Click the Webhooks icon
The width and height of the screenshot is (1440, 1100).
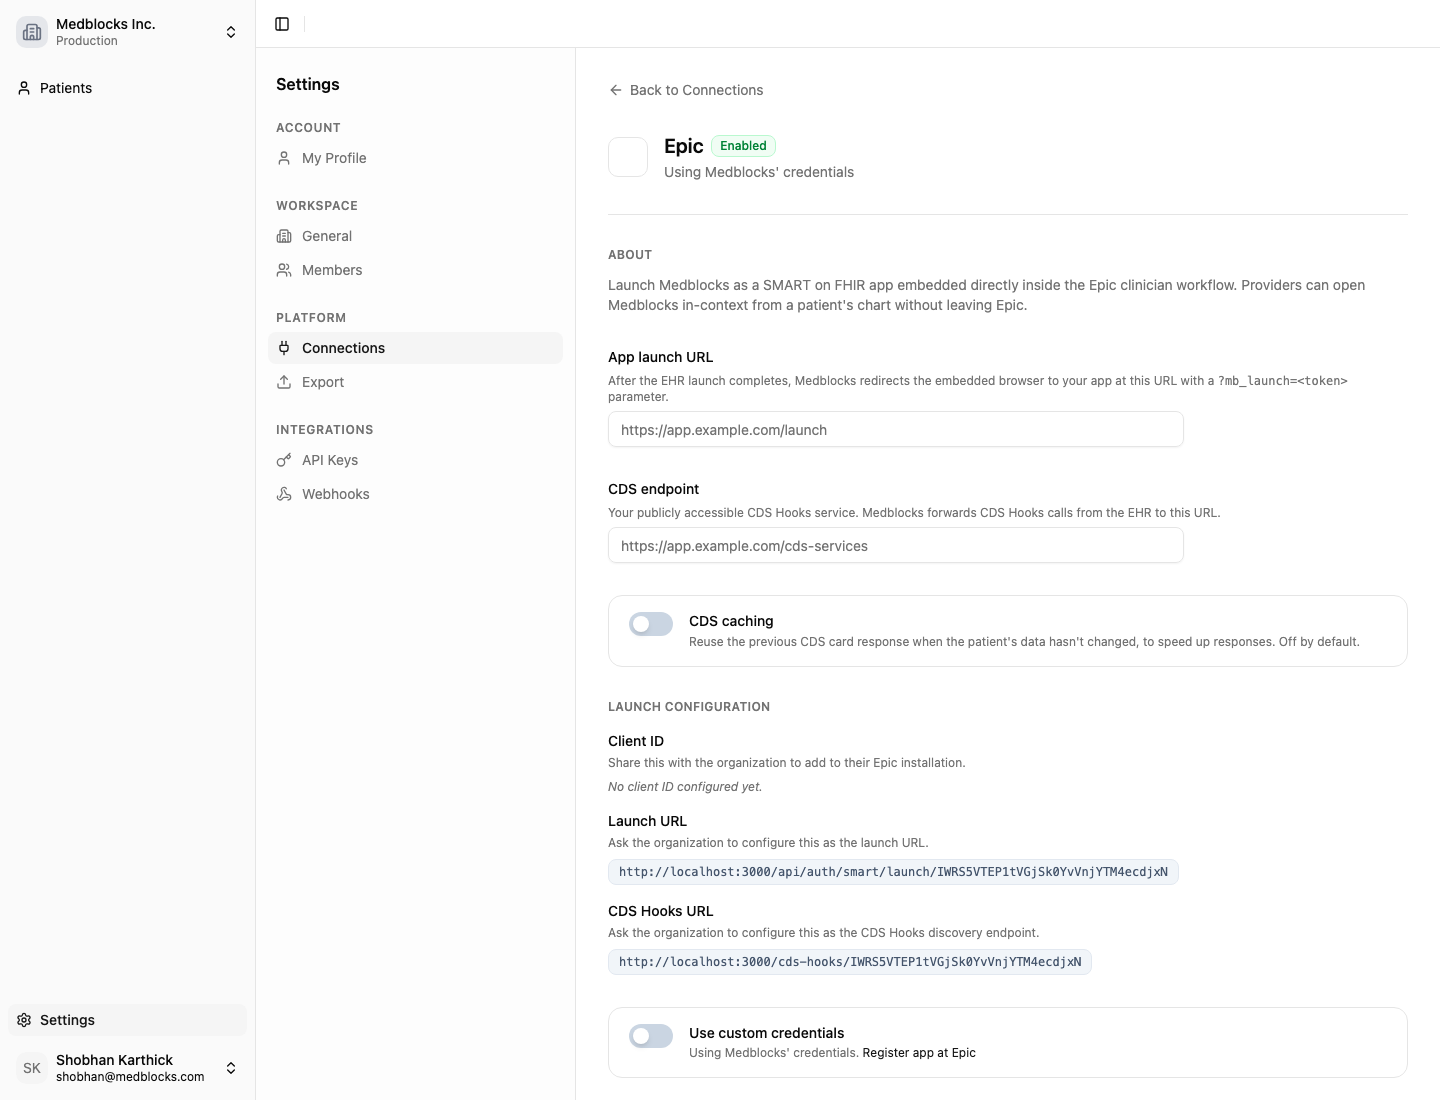(284, 494)
